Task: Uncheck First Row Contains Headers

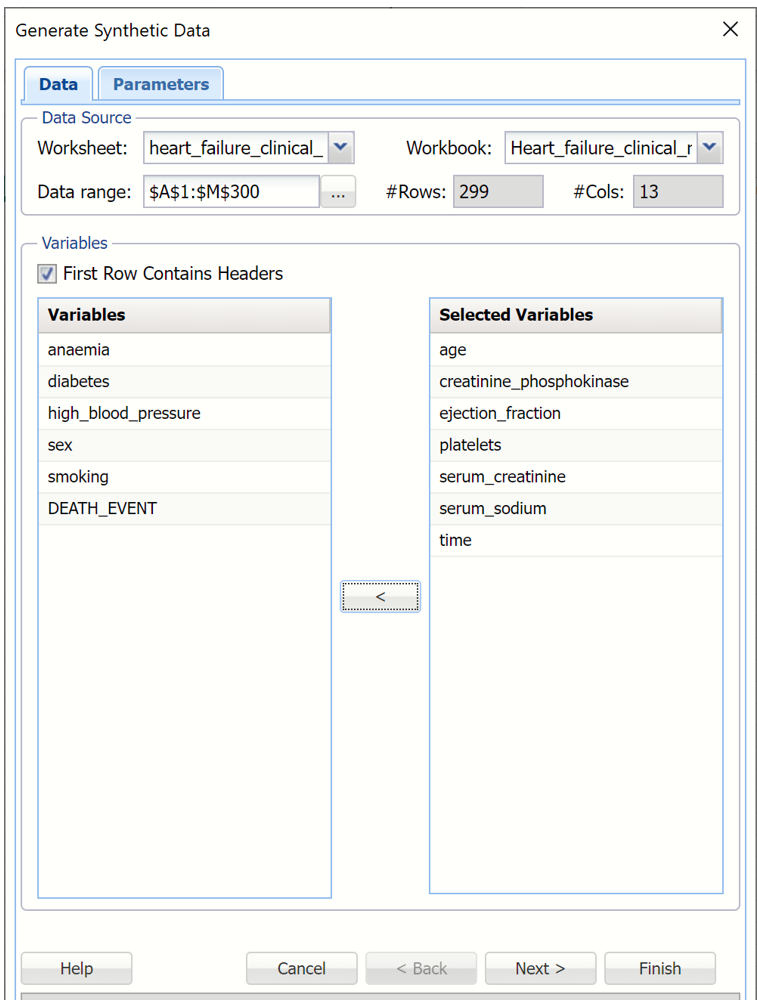Action: [47, 273]
